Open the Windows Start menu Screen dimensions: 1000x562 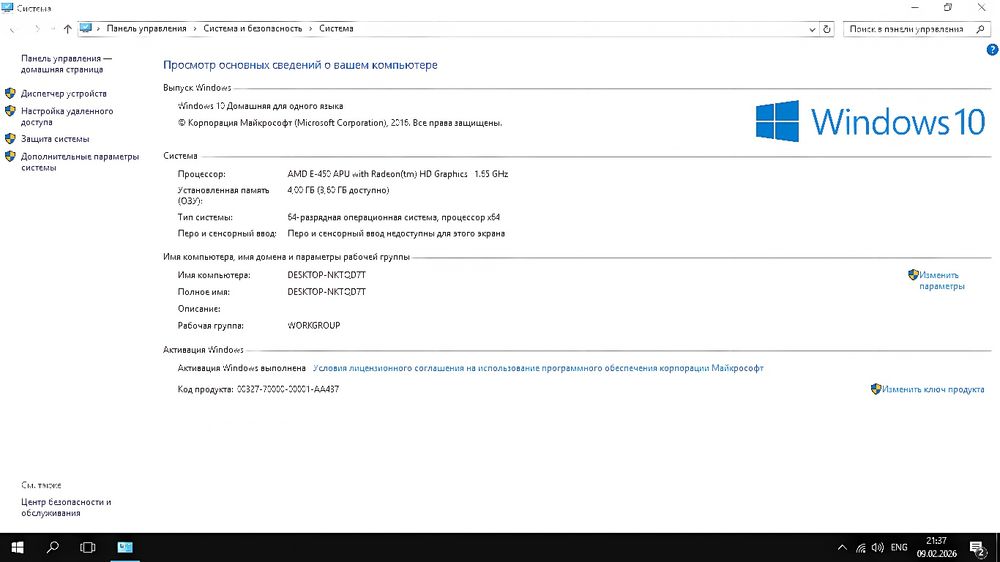[x=17, y=547]
